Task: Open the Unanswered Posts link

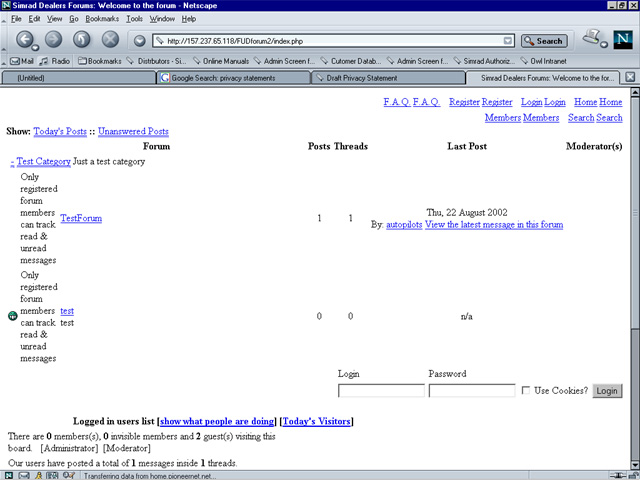Action: 133,131
